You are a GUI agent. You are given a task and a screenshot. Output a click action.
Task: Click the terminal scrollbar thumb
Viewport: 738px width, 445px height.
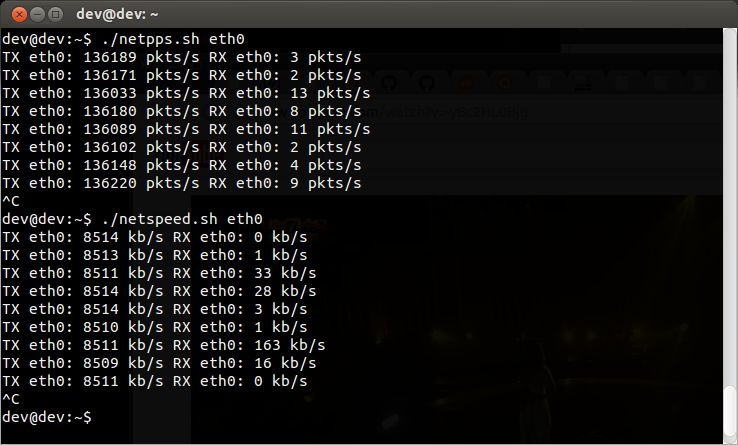tap(730, 413)
